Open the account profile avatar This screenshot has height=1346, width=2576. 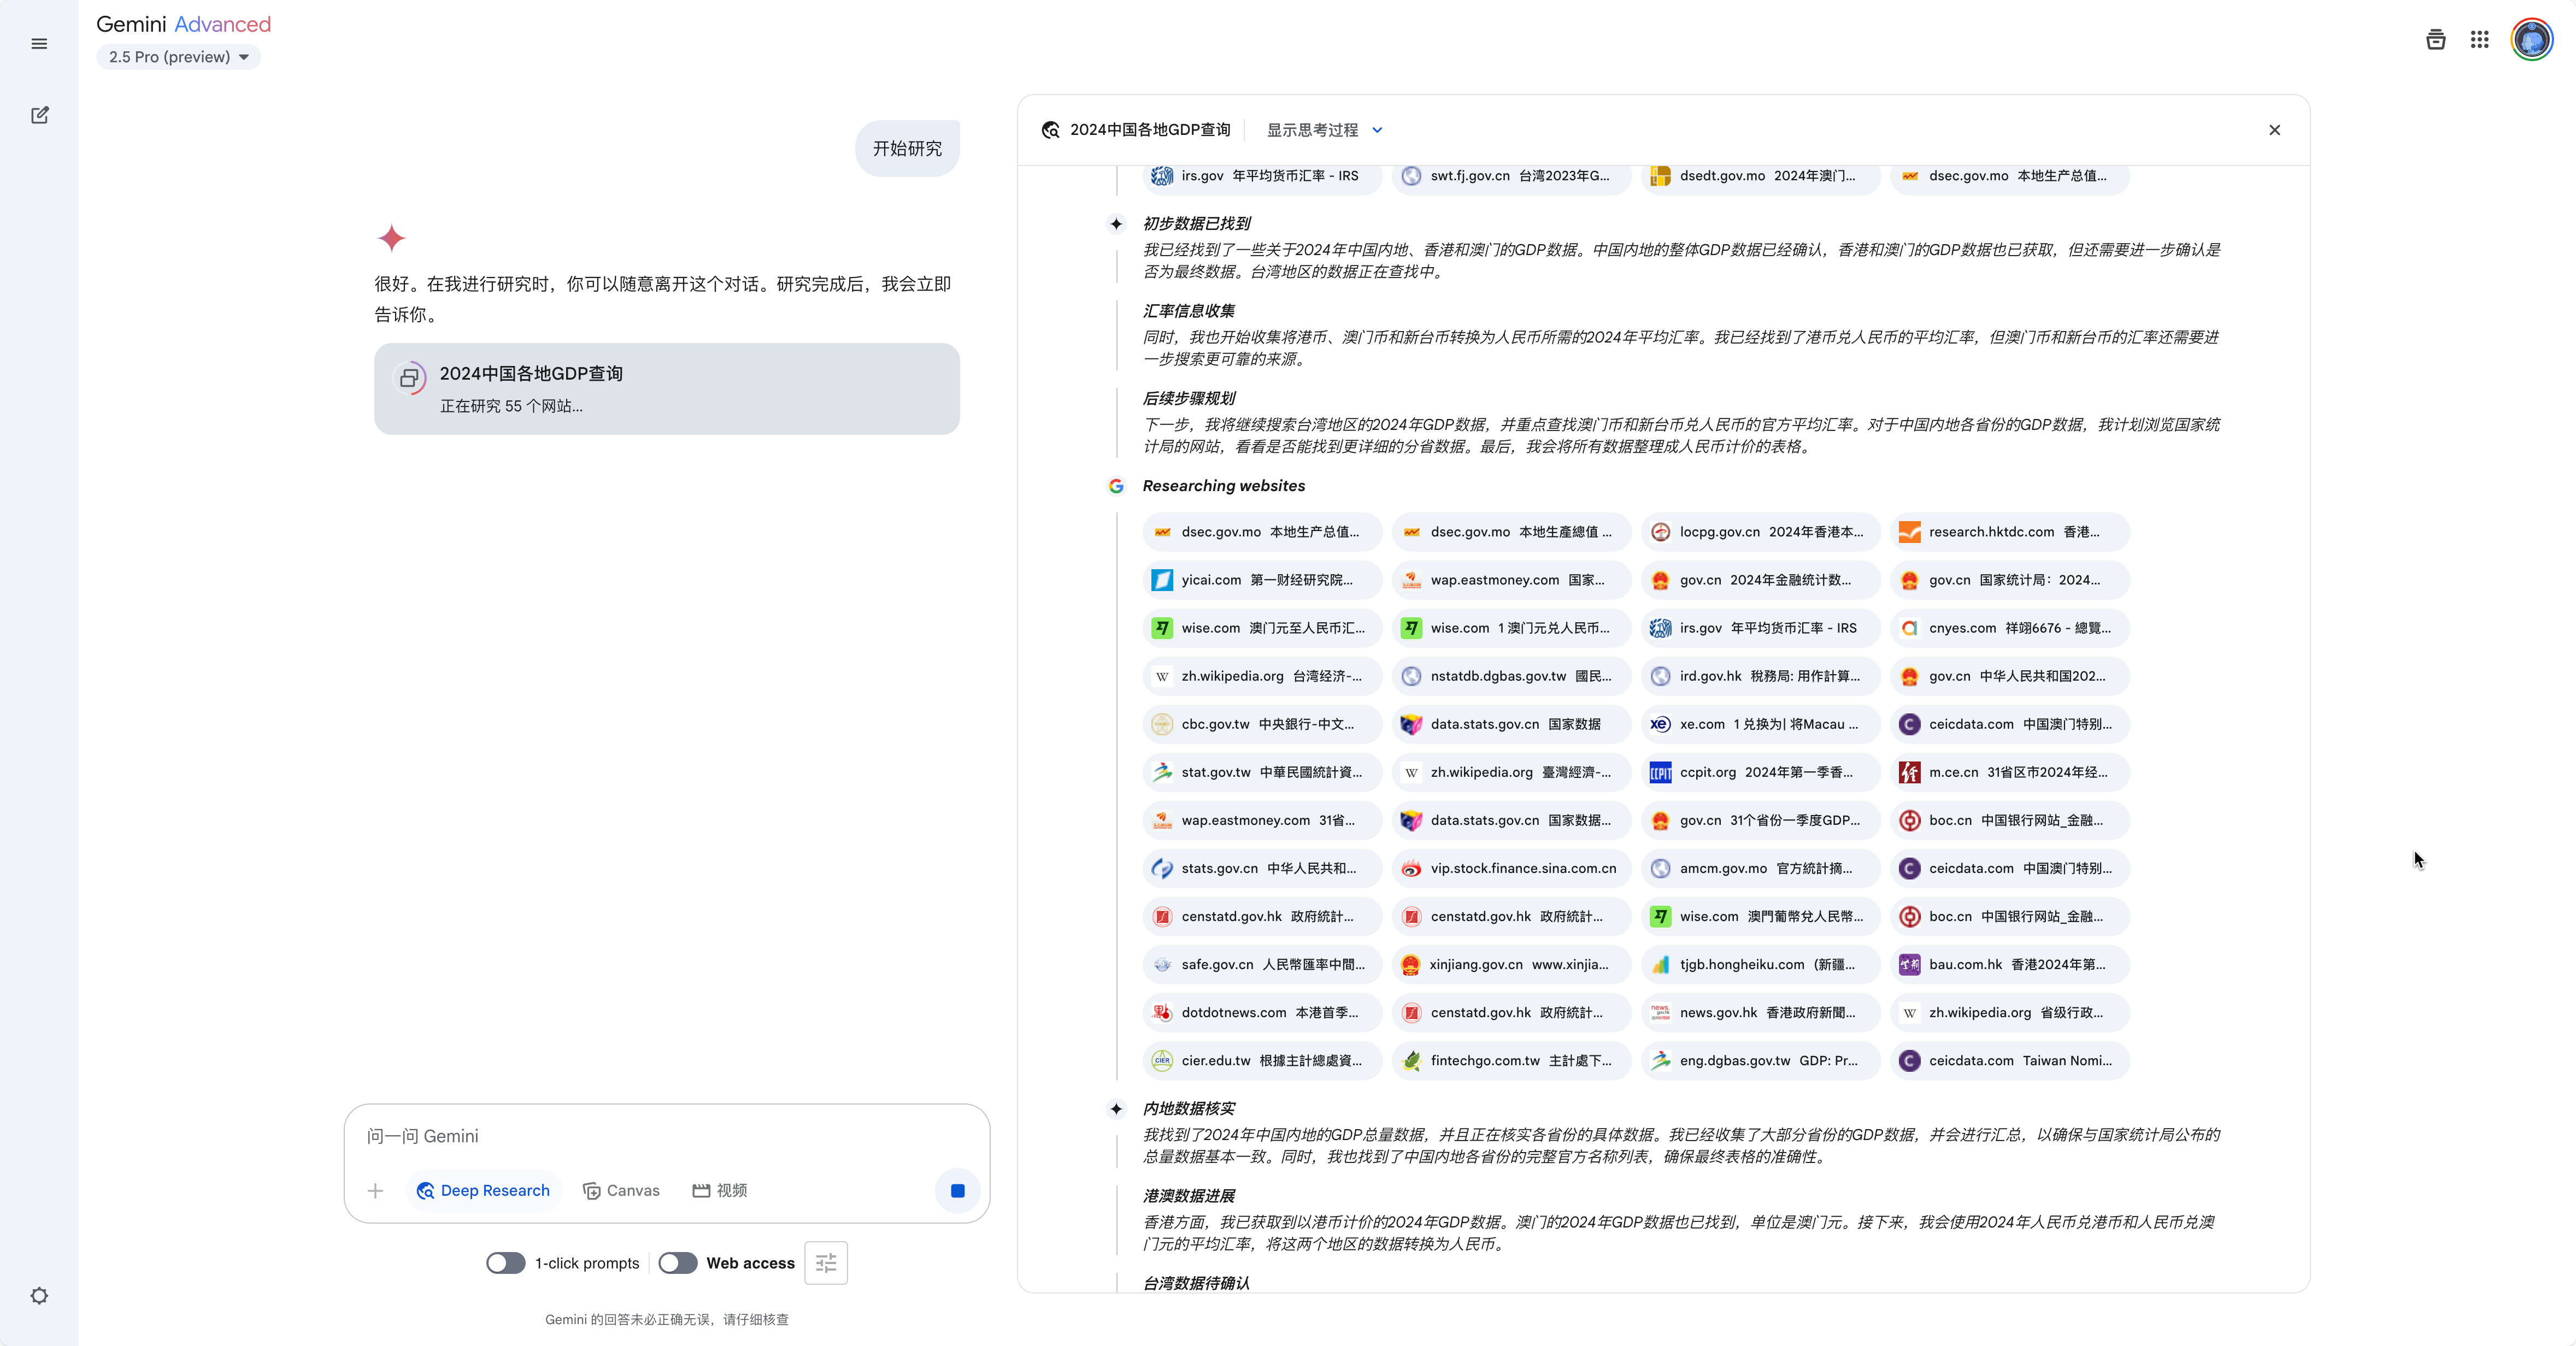click(2531, 40)
